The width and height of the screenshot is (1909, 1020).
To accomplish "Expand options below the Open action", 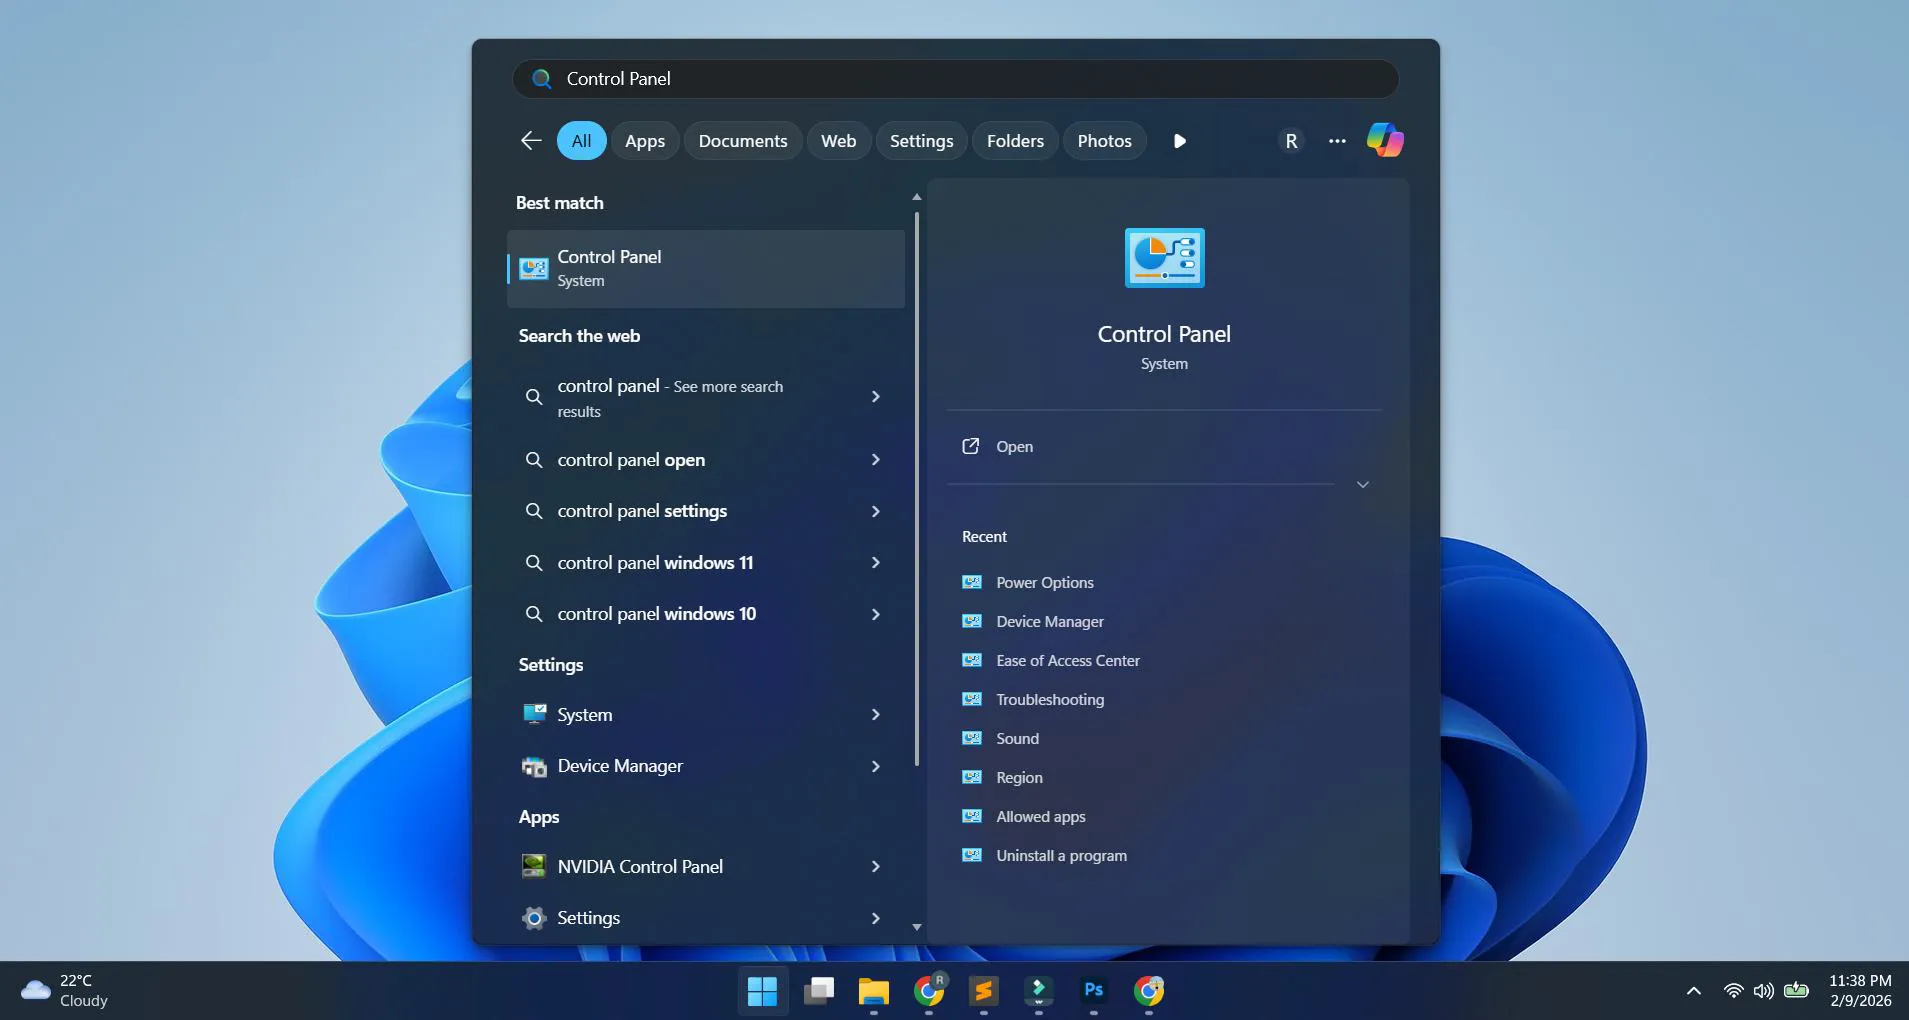I will point(1362,484).
